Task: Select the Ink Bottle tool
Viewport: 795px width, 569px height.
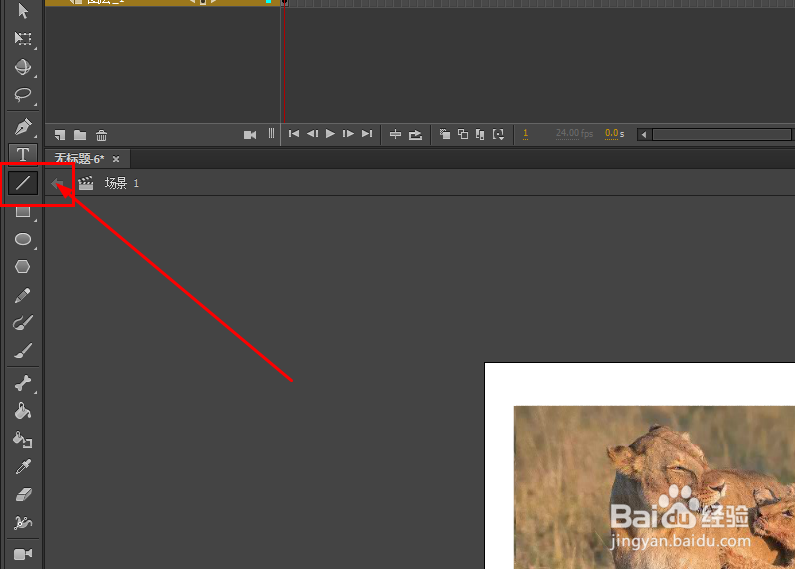Action: [23, 439]
